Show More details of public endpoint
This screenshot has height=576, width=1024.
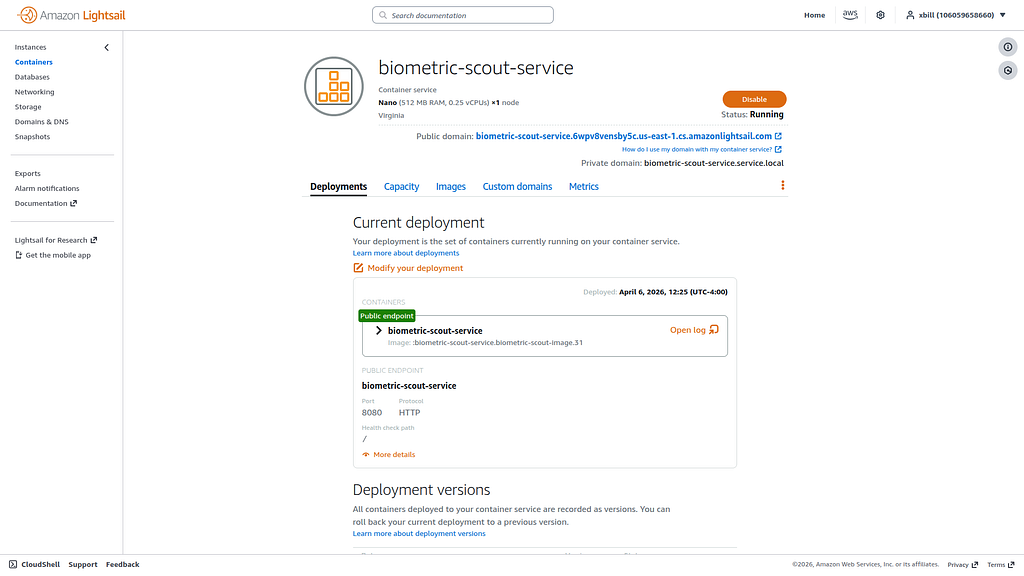[x=389, y=455]
